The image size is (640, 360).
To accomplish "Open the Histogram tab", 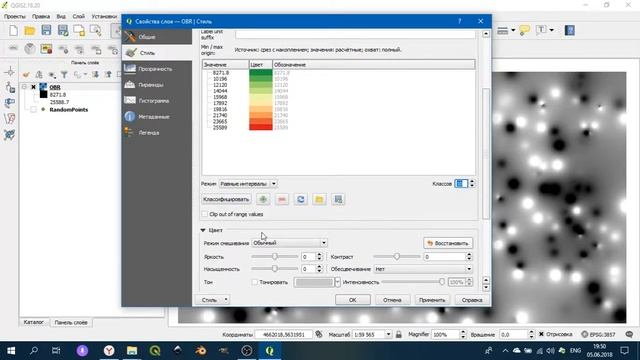I will click(157, 101).
